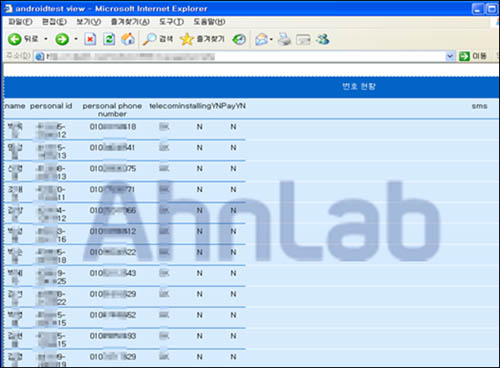The image size is (500, 368).
Task: Open the 도움말(H) menu
Action: [209, 22]
